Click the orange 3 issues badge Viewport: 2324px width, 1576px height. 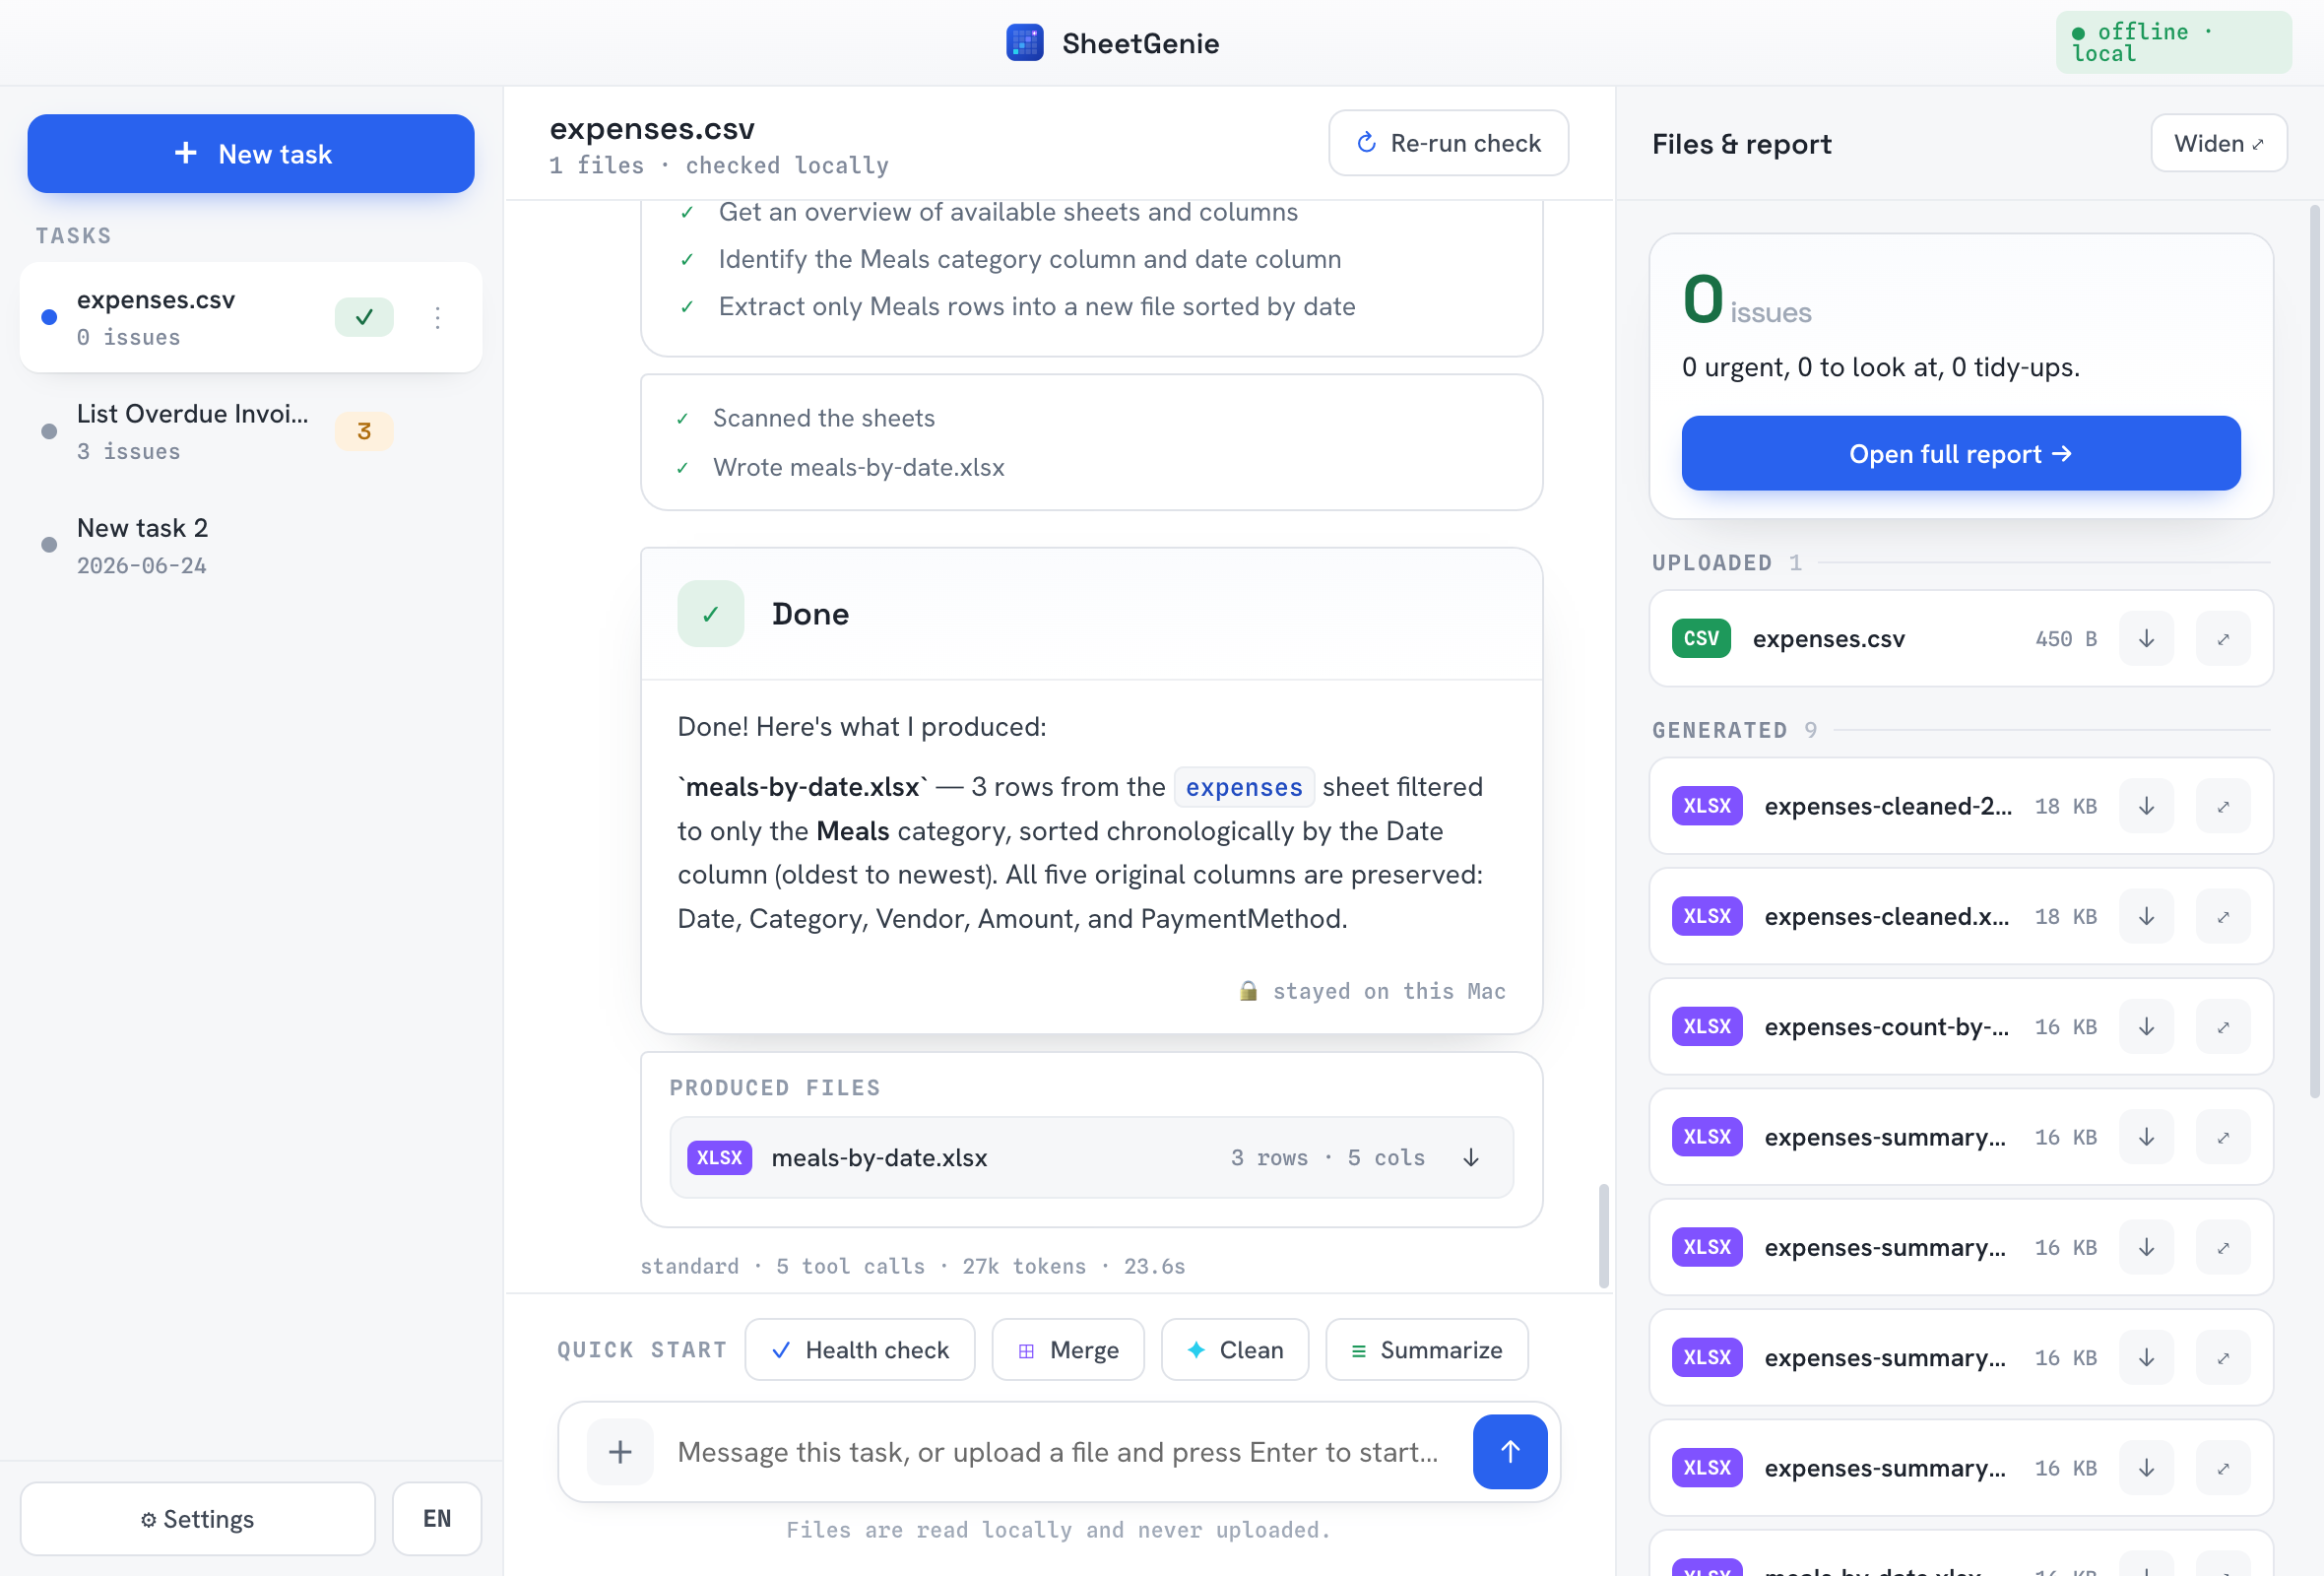tap(364, 431)
